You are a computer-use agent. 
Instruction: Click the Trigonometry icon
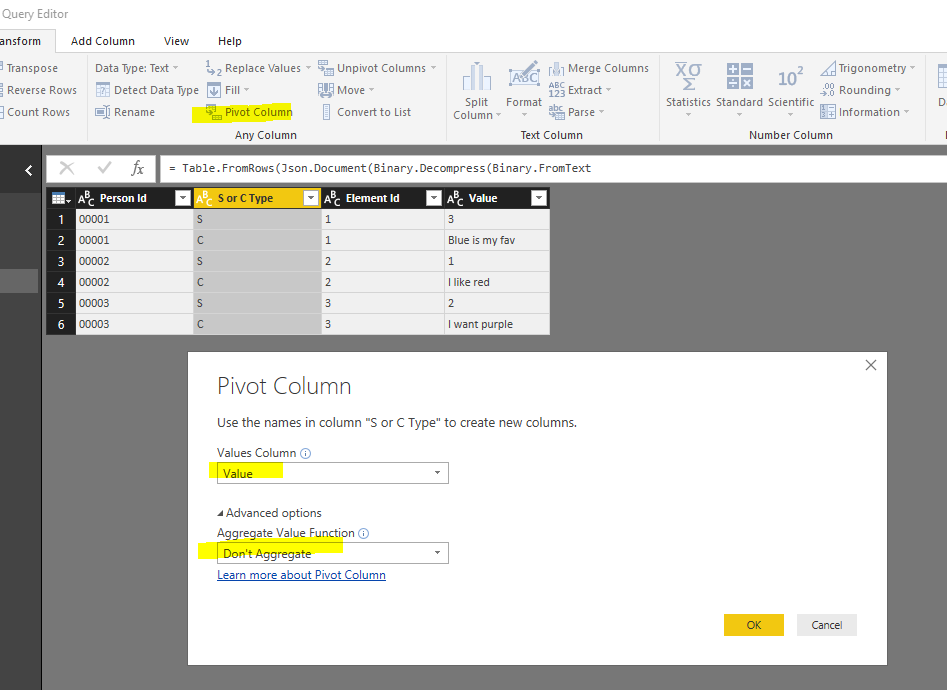828,68
